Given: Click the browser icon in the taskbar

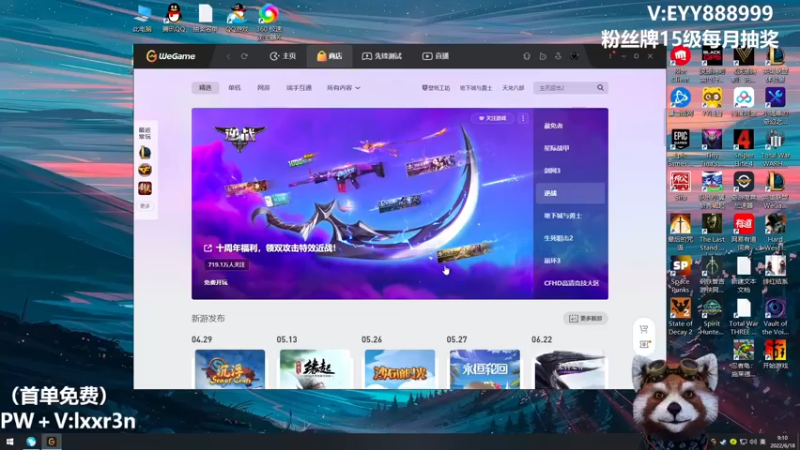Looking at the screenshot, I should [31, 442].
